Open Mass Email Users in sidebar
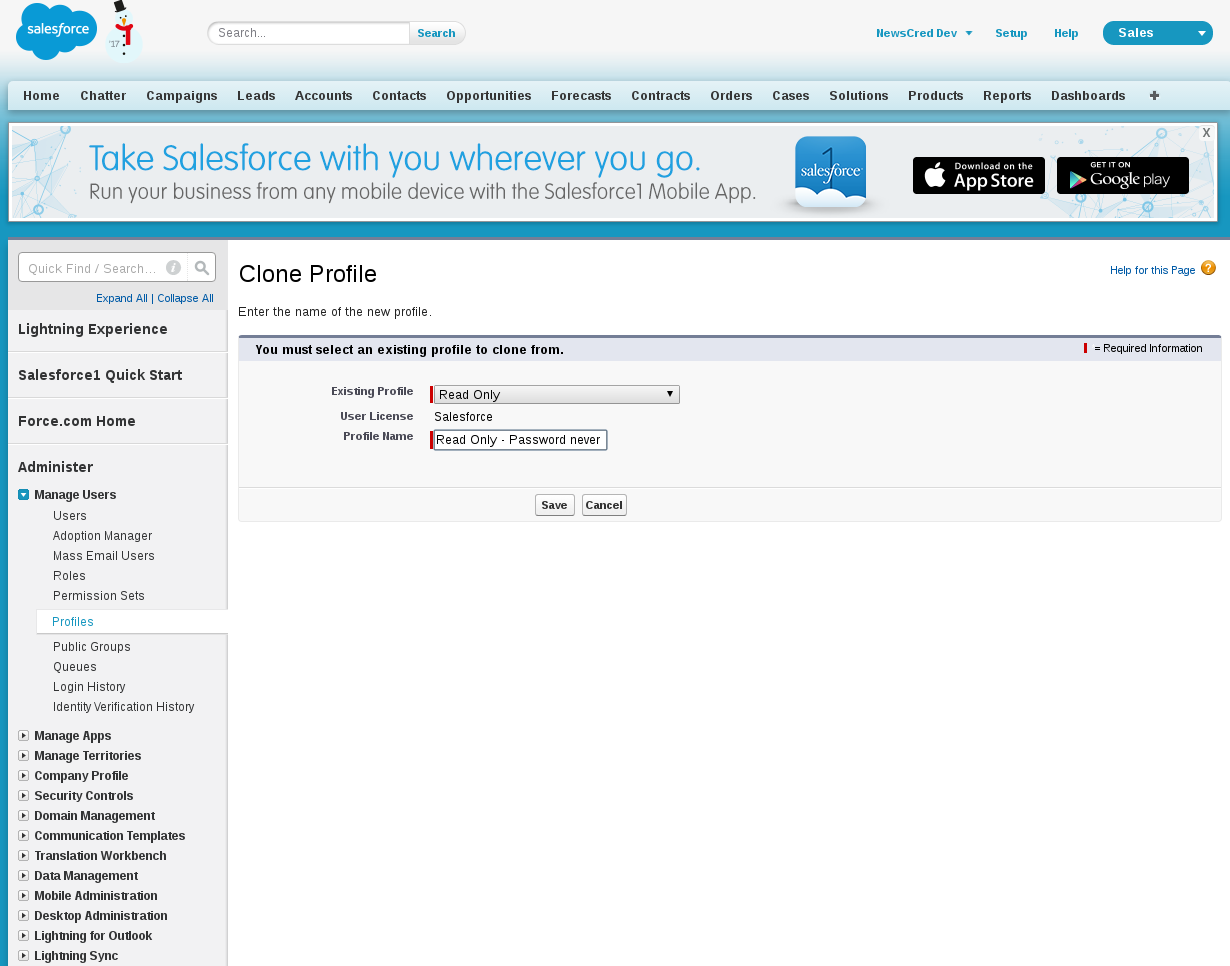The width and height of the screenshot is (1230, 966). [104, 556]
